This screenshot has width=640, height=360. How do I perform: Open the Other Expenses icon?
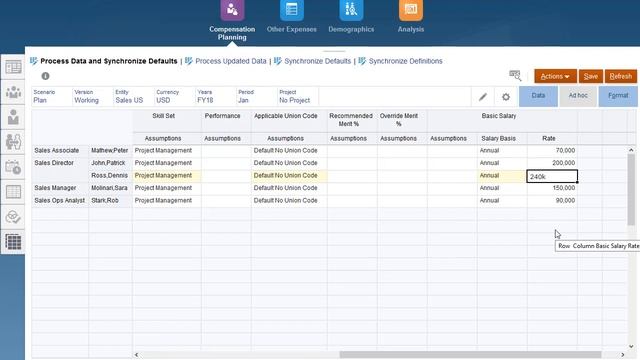pos(291,10)
